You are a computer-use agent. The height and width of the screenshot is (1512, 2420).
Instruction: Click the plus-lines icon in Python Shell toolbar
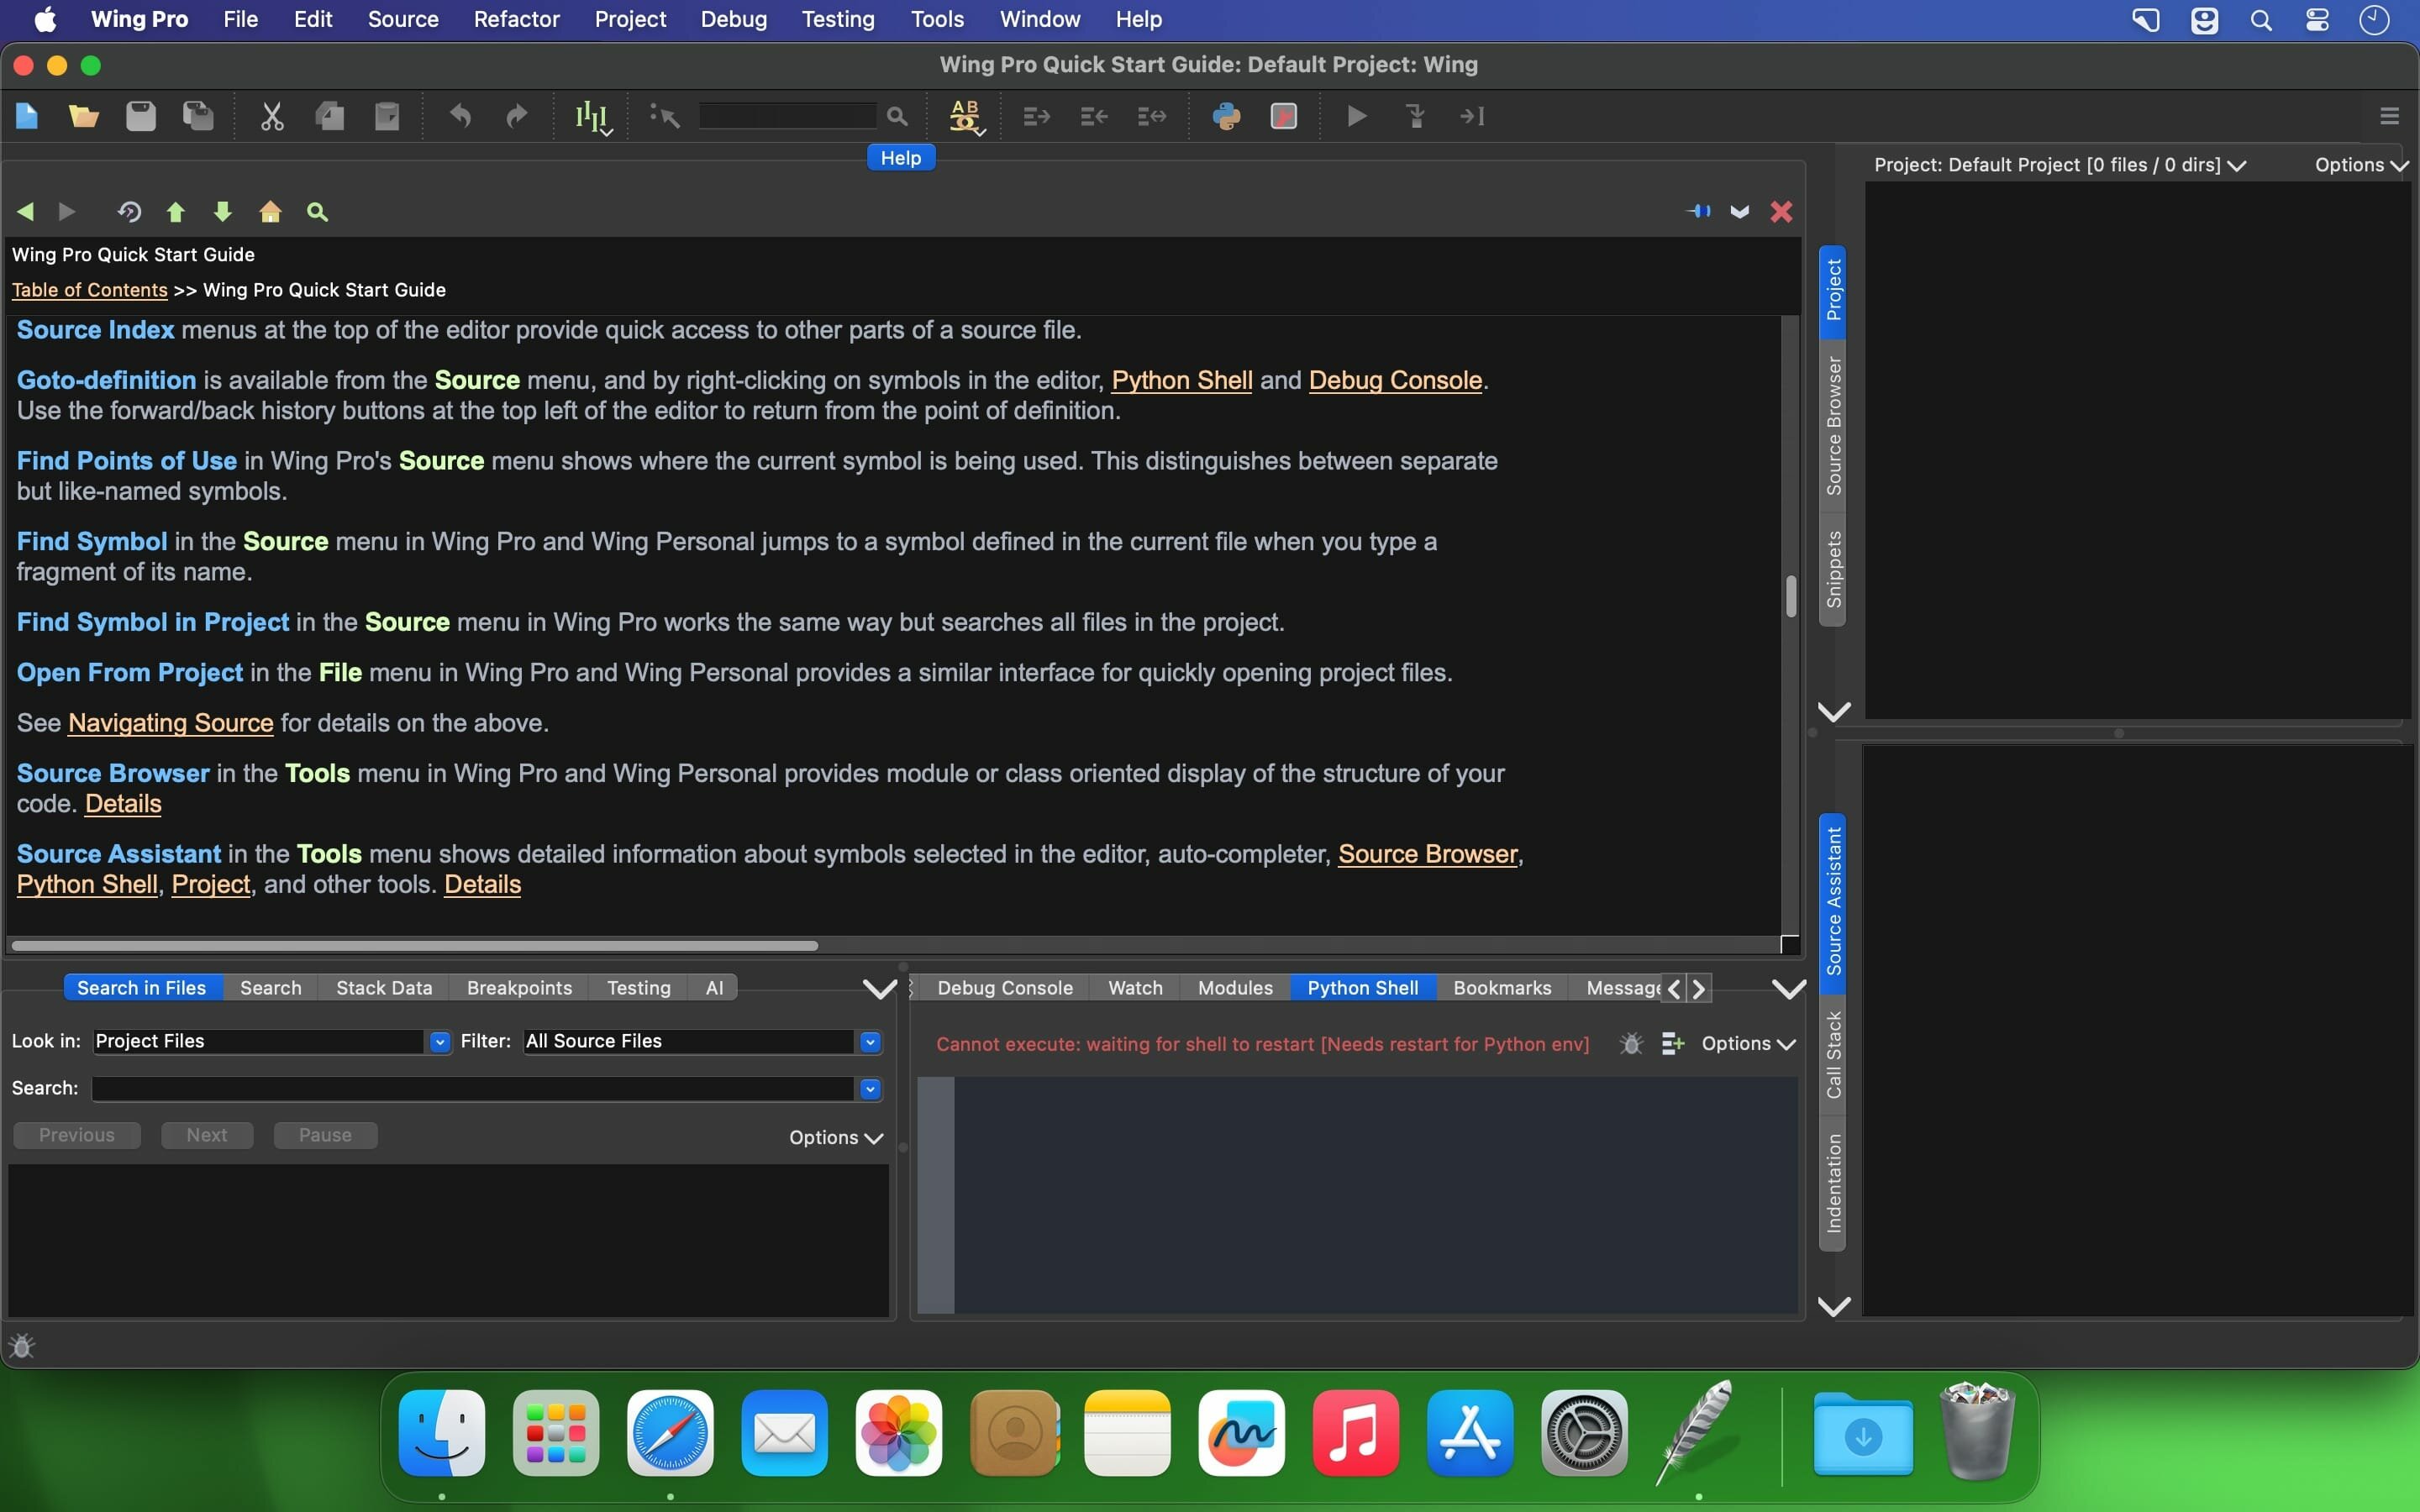[x=1672, y=1044]
